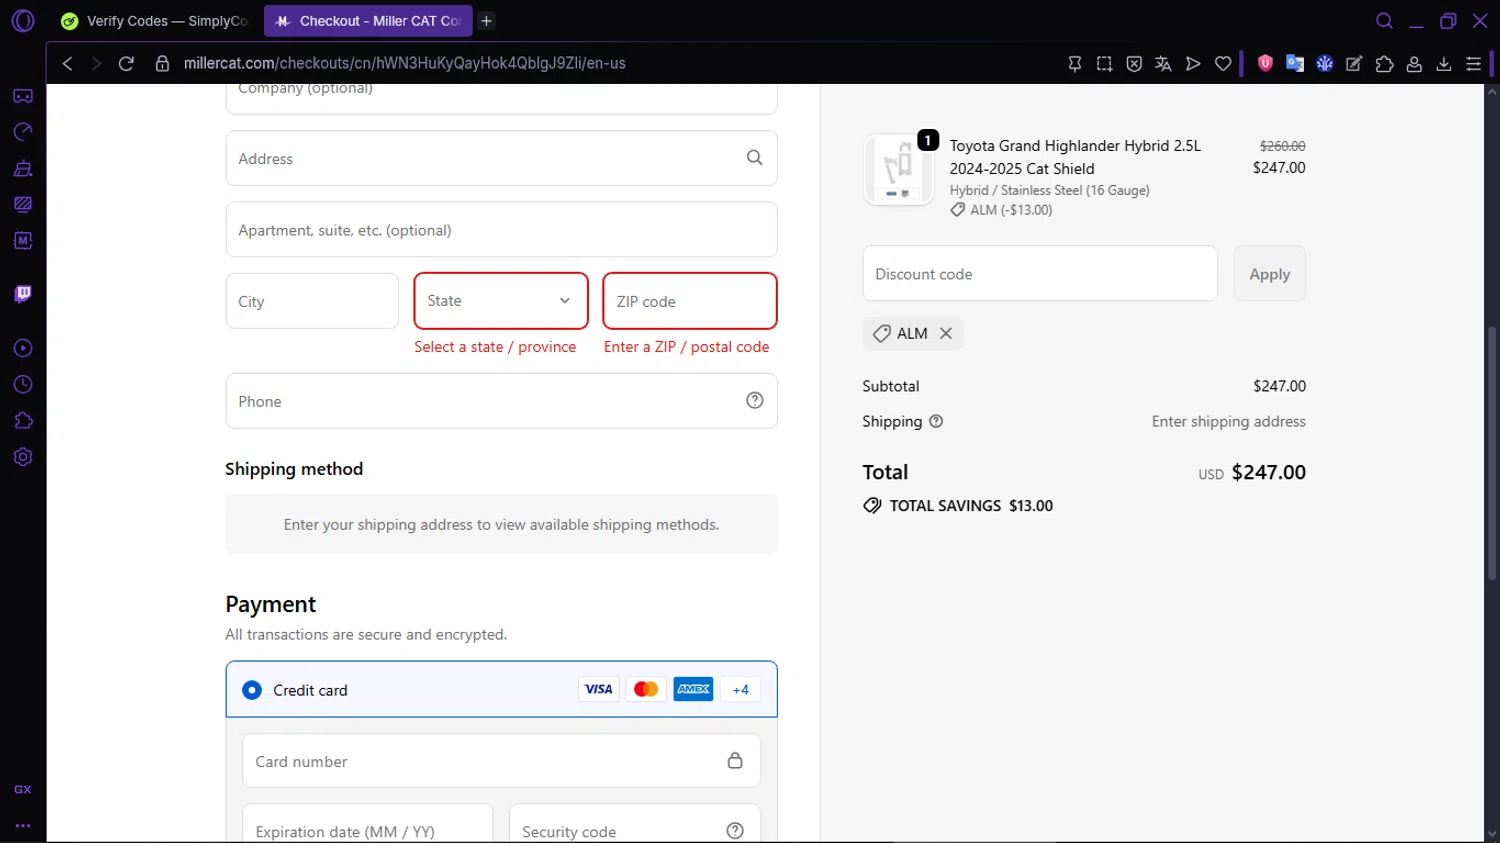Open sidebar three-dots setup menu

(x=23, y=826)
